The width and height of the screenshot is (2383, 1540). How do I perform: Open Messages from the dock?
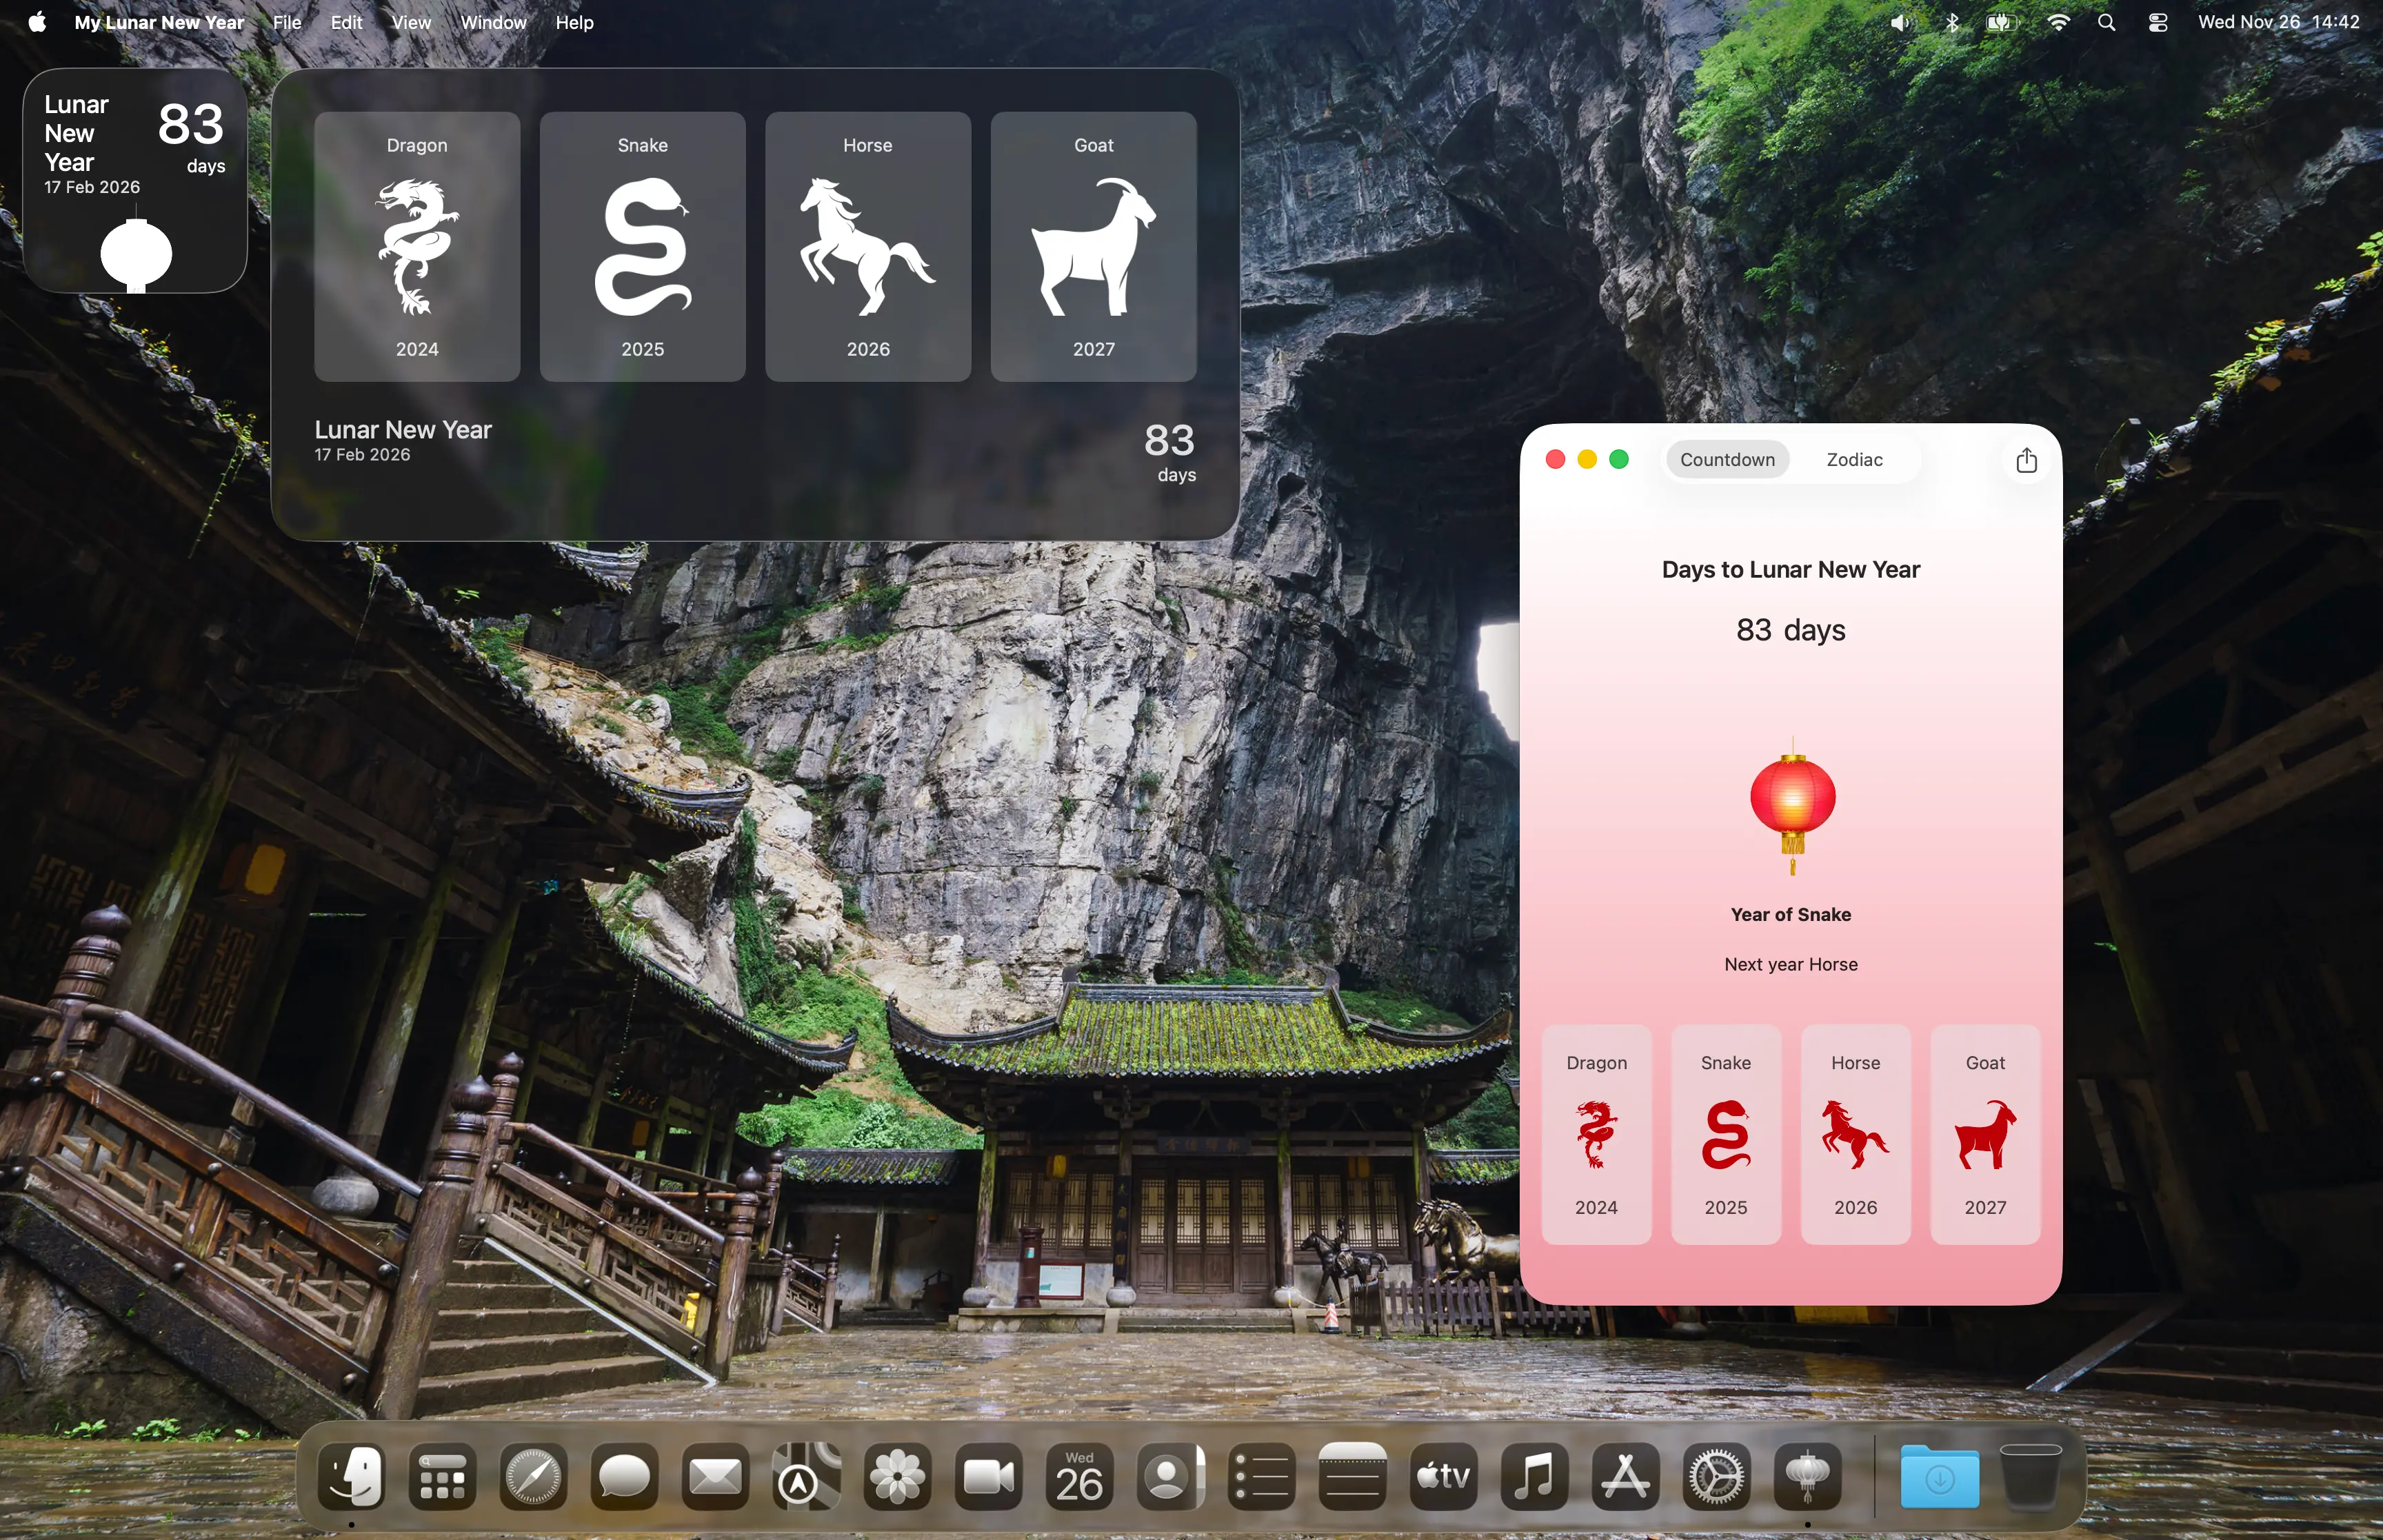click(x=624, y=1476)
